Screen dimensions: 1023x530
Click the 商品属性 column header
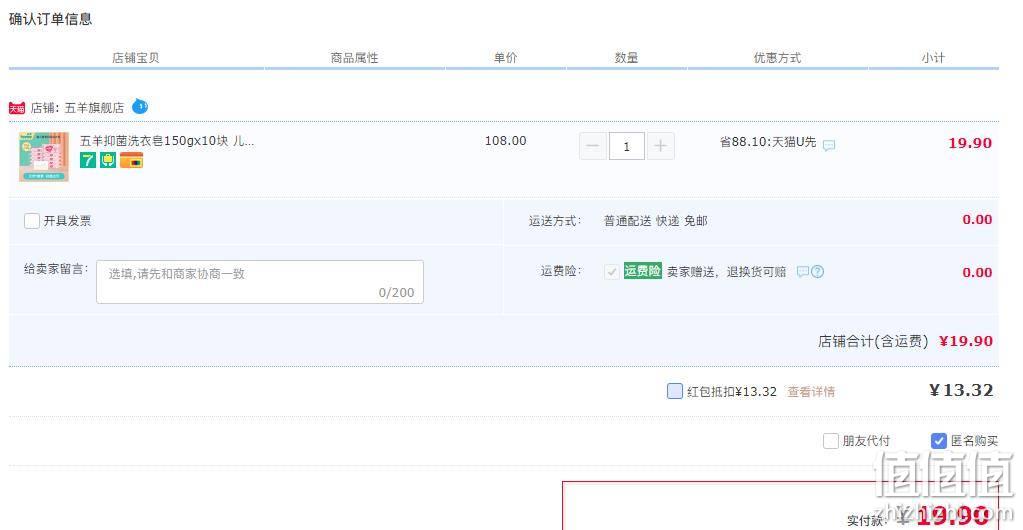[x=354, y=57]
